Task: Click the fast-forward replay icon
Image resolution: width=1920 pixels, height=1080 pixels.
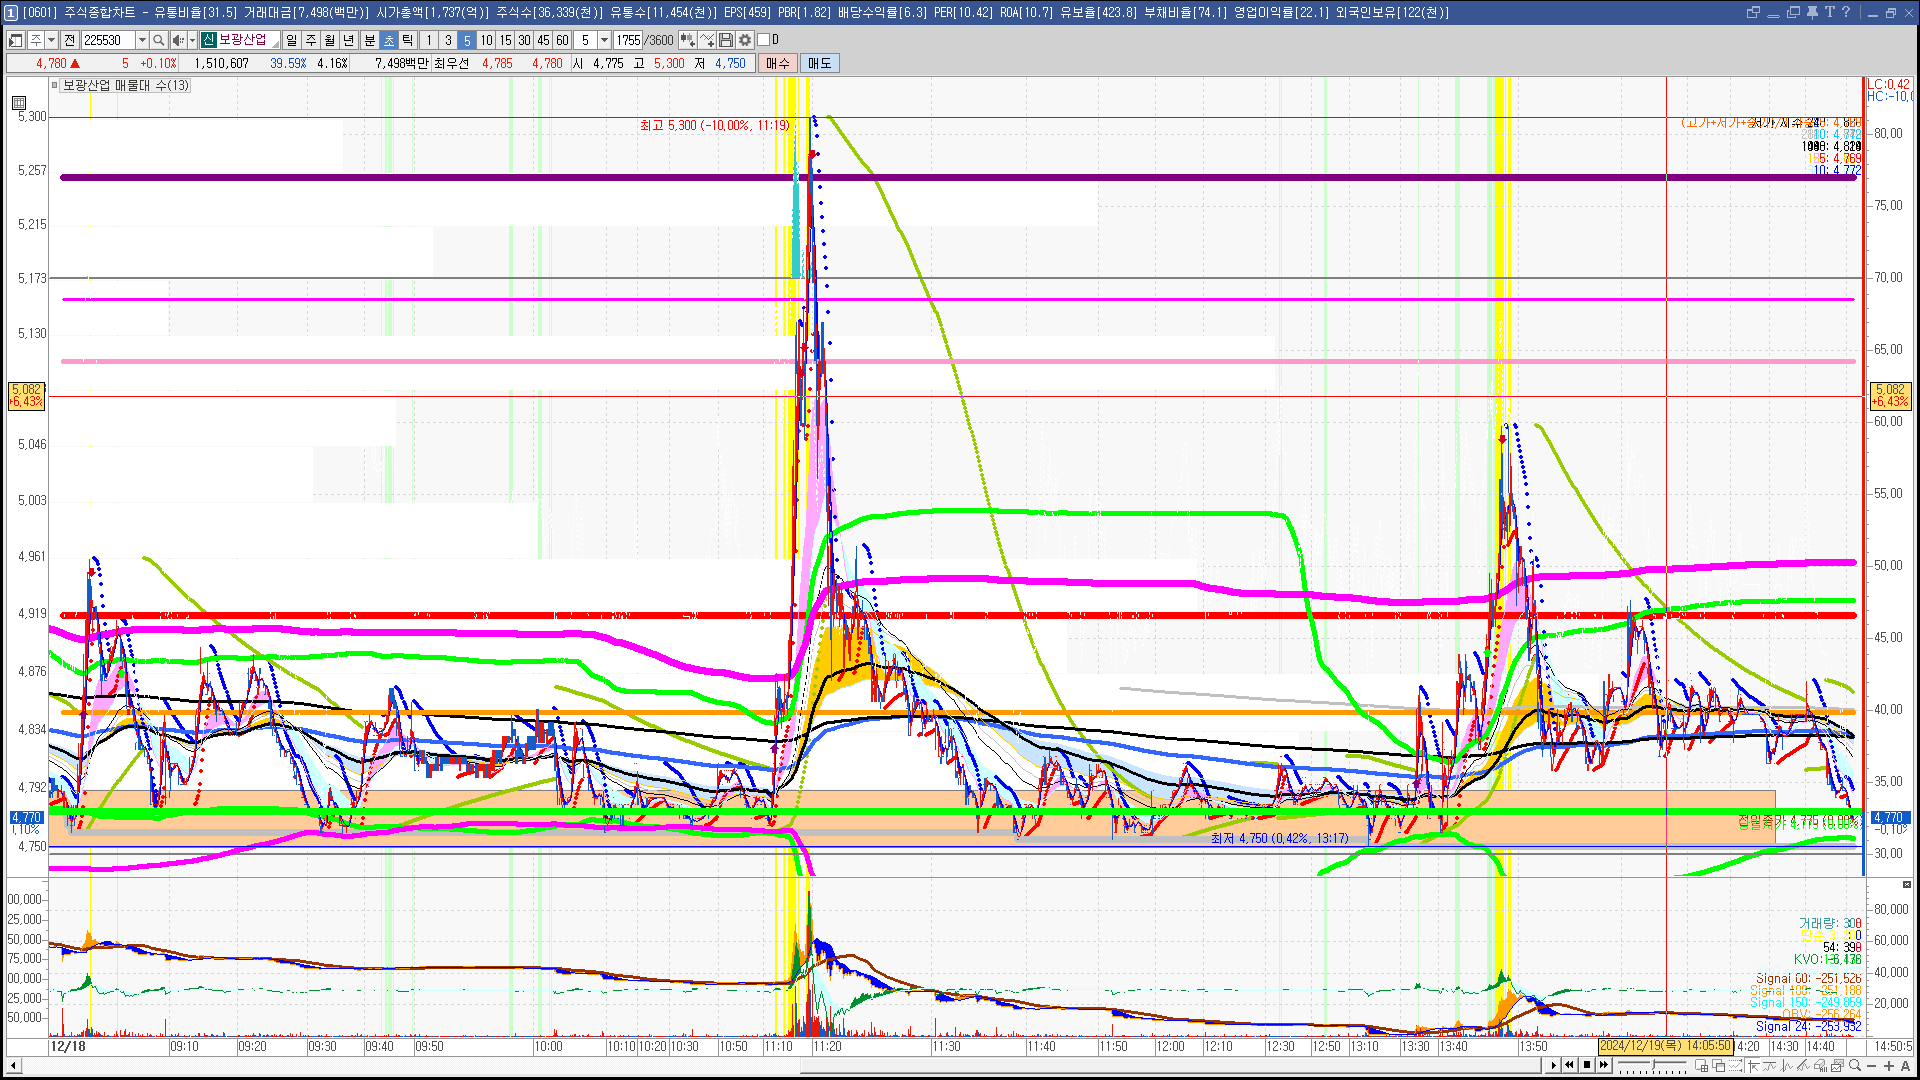Action: tap(1604, 1065)
